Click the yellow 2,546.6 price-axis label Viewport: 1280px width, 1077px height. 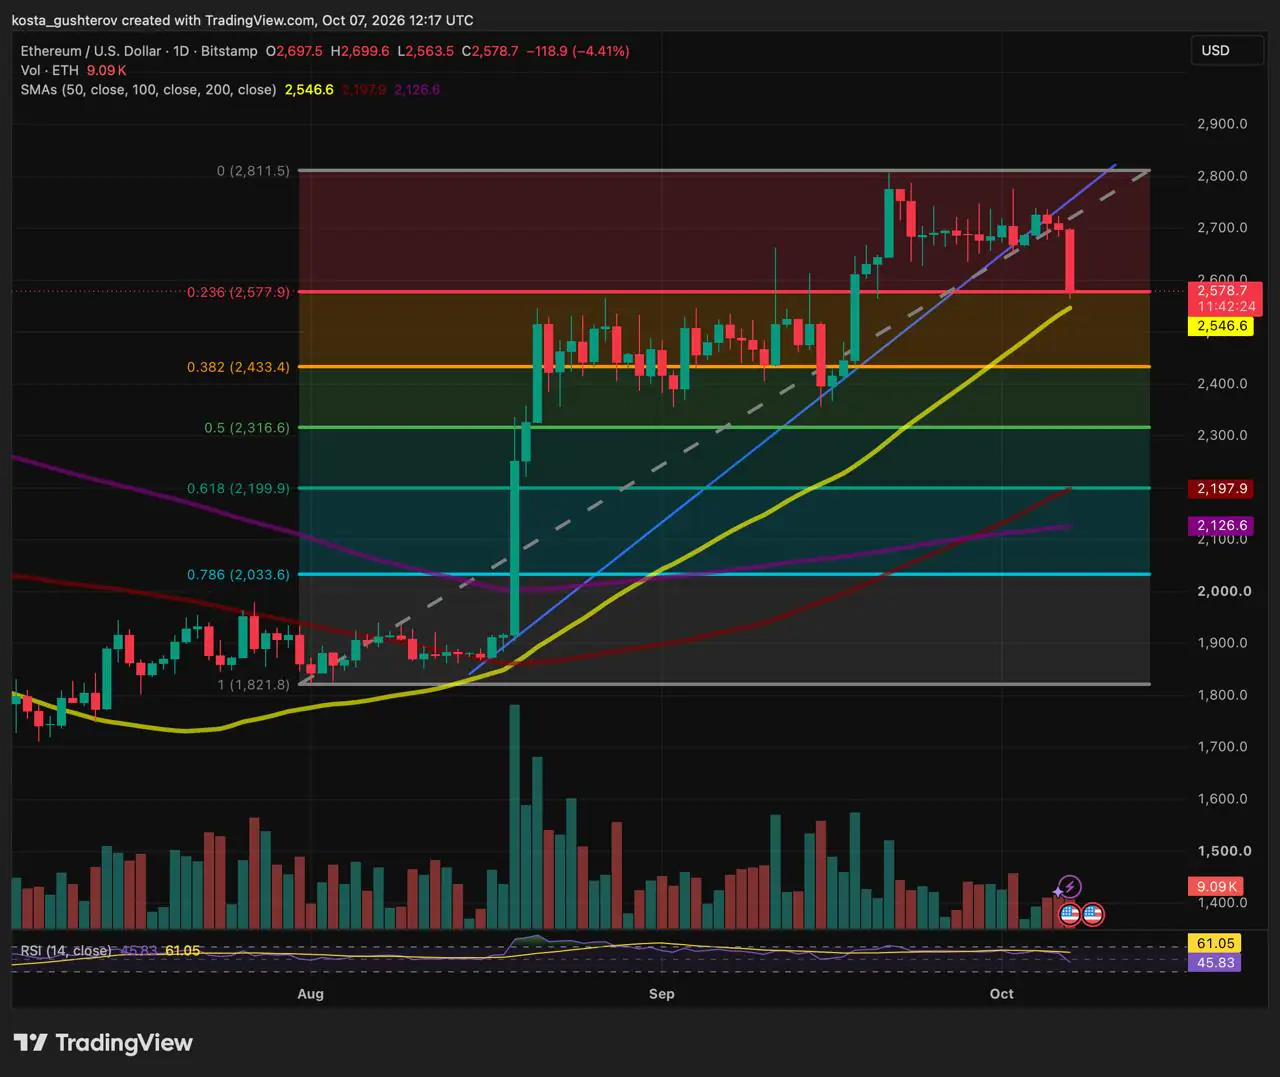coord(1221,326)
